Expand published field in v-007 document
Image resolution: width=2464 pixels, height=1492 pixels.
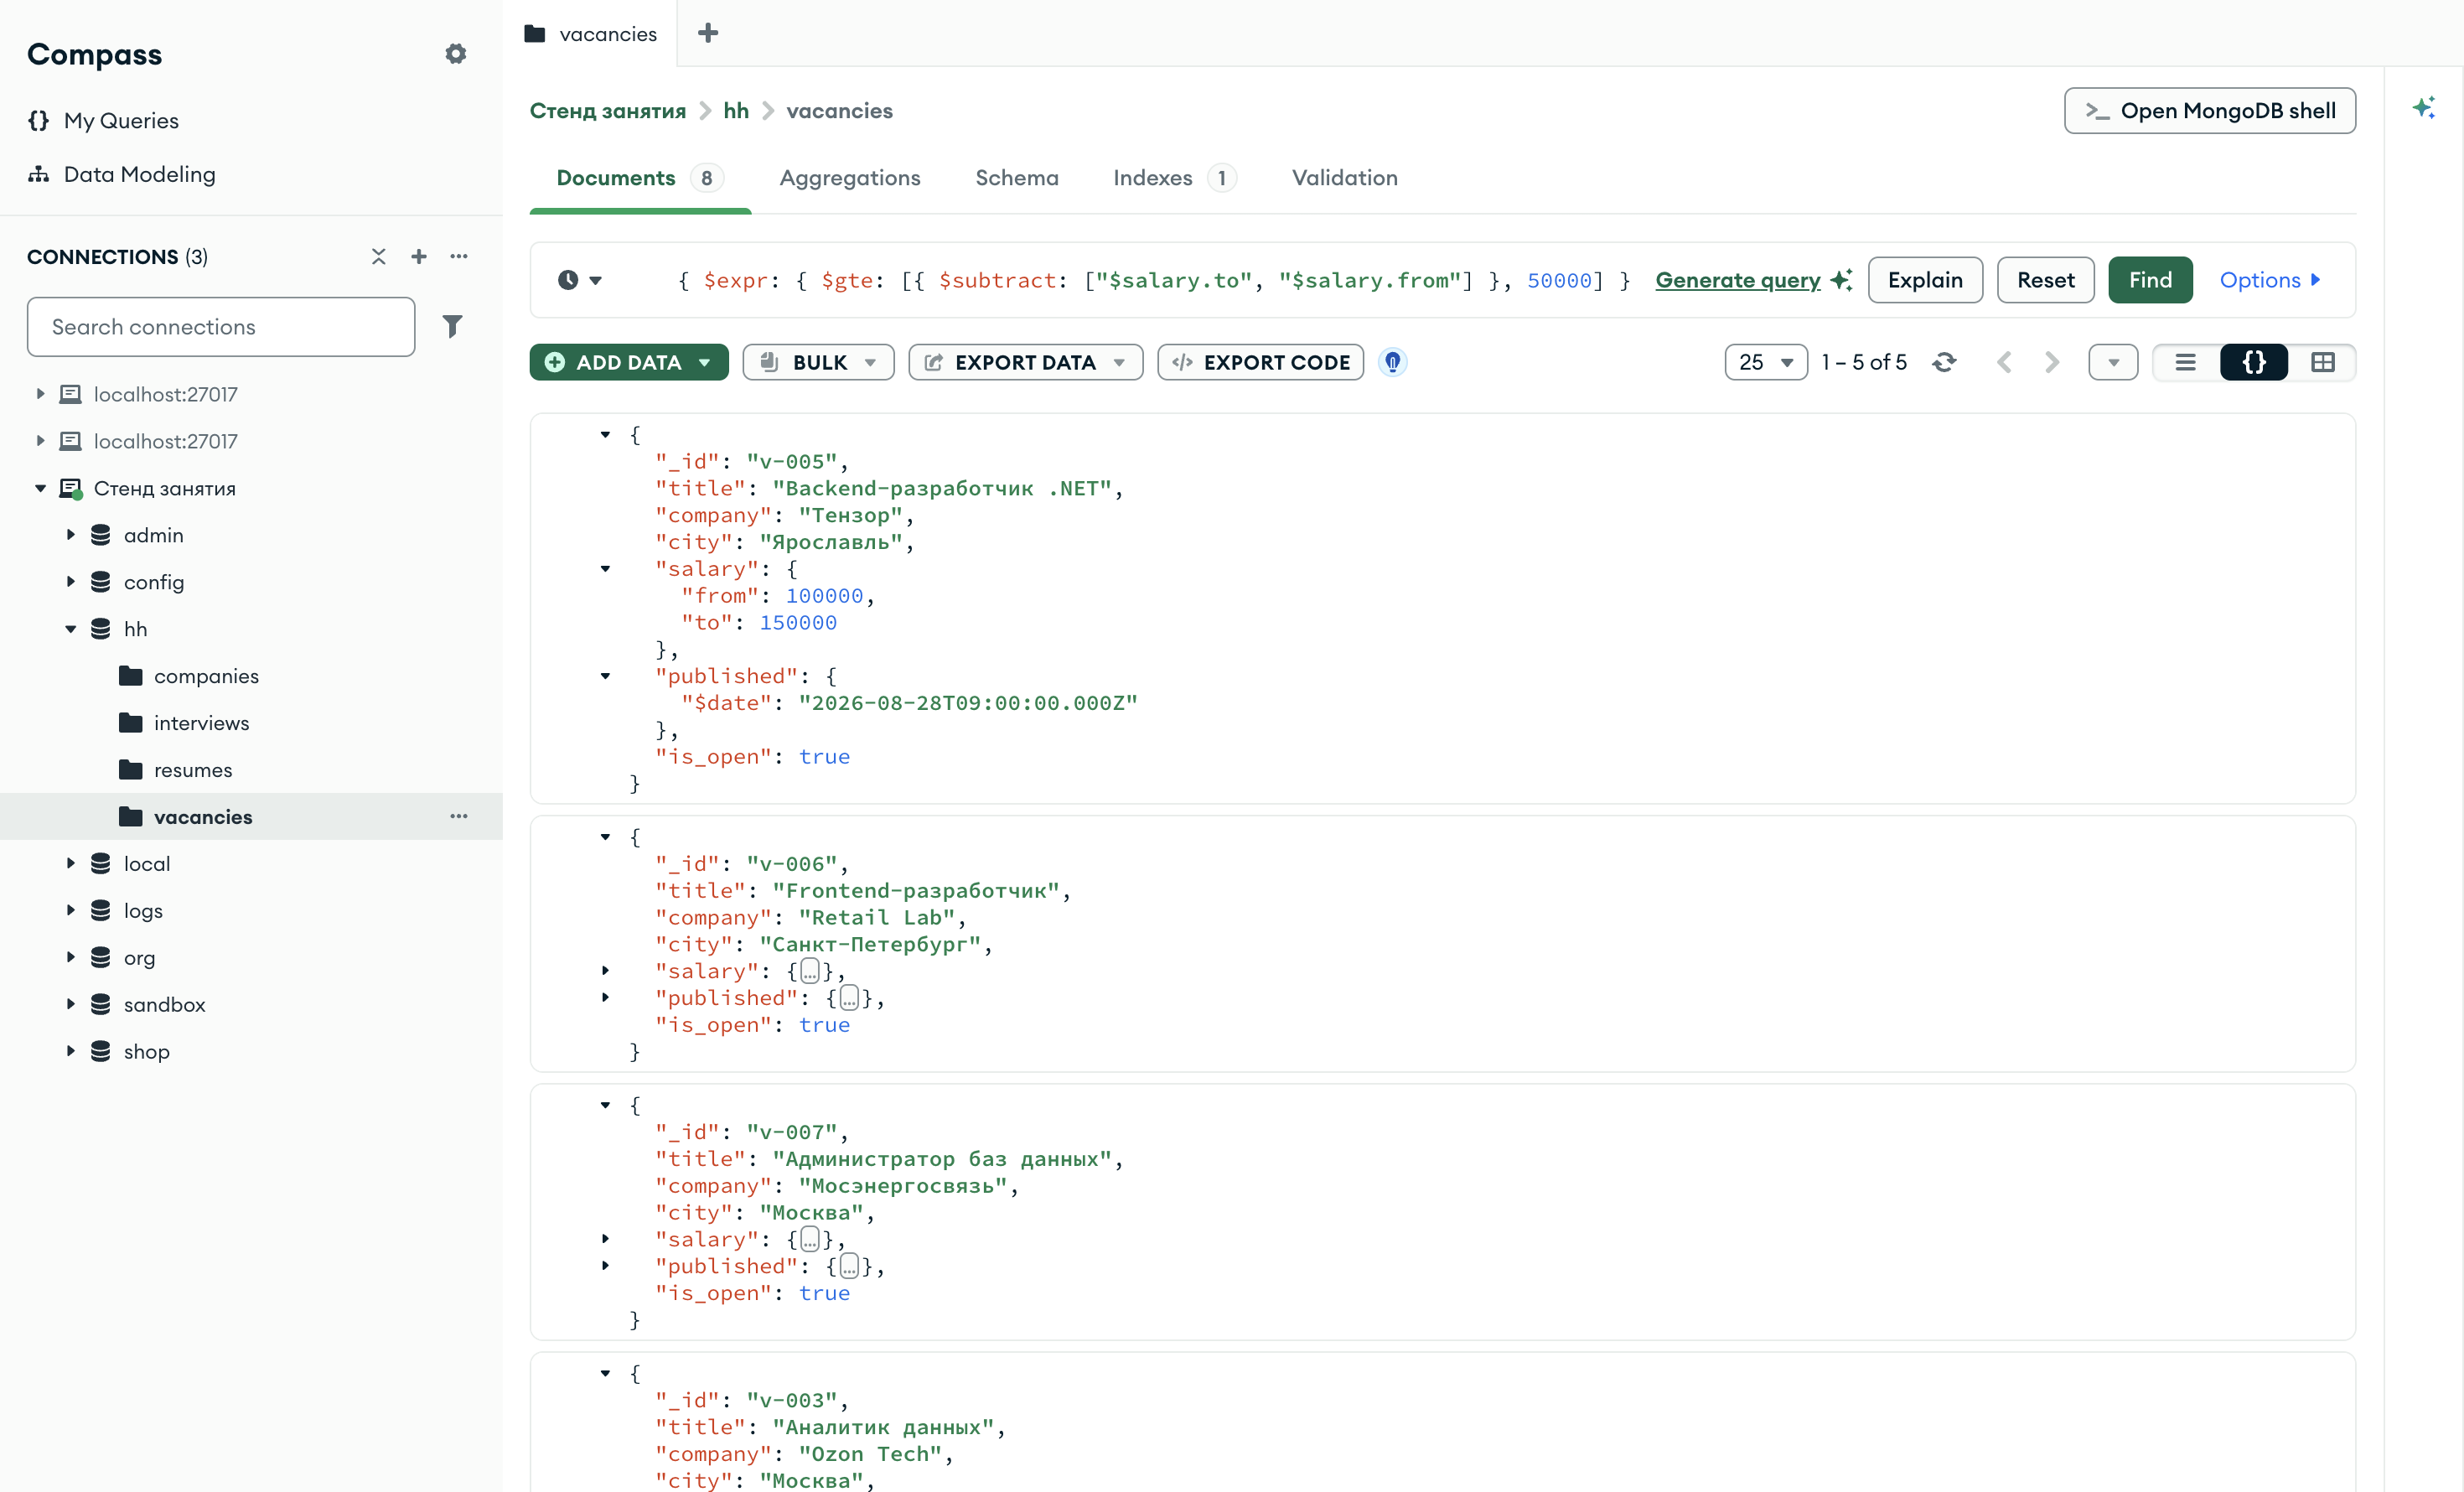[x=605, y=1265]
